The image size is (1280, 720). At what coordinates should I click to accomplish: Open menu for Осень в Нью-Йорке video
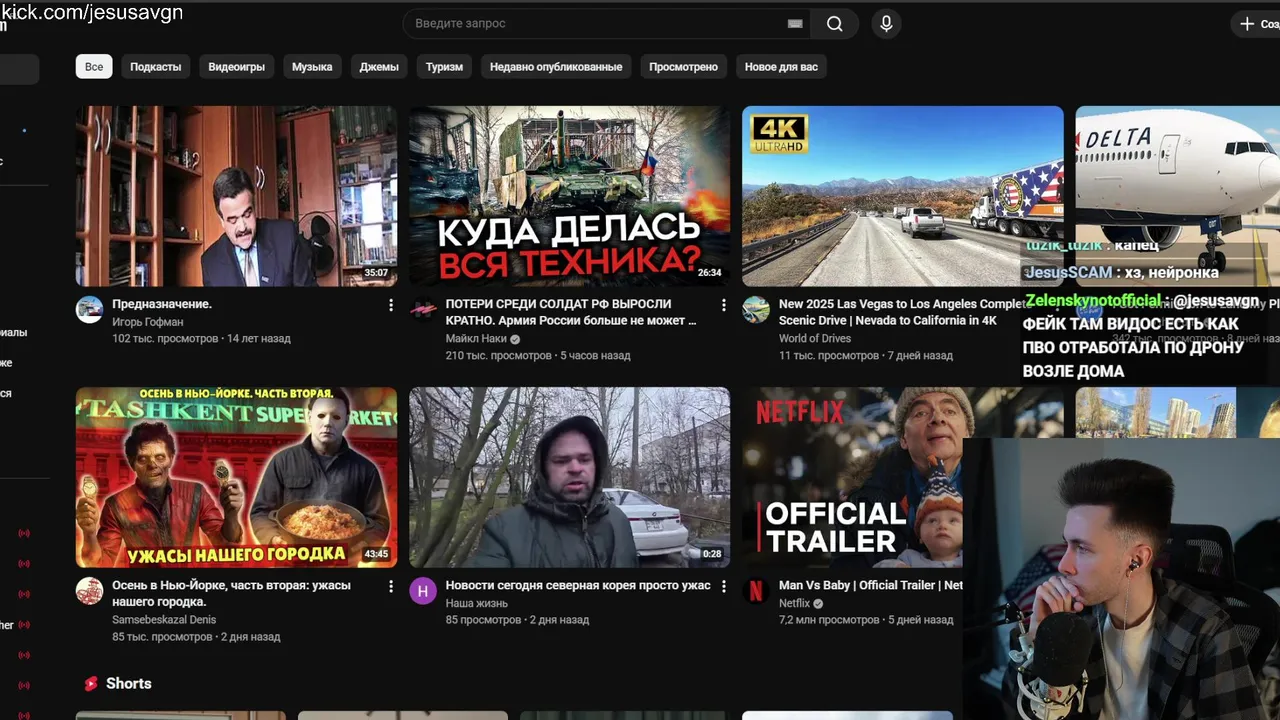(x=391, y=586)
